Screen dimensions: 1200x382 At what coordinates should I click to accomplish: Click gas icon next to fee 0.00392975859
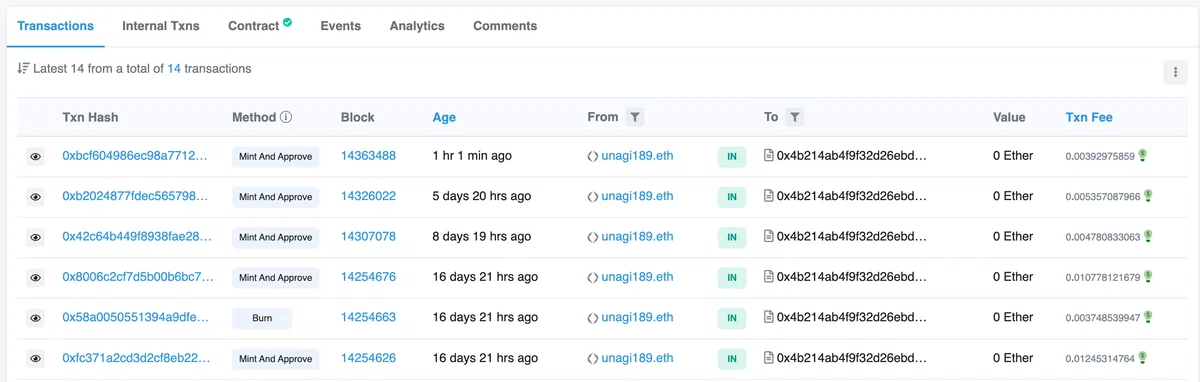pyautogui.click(x=1142, y=155)
